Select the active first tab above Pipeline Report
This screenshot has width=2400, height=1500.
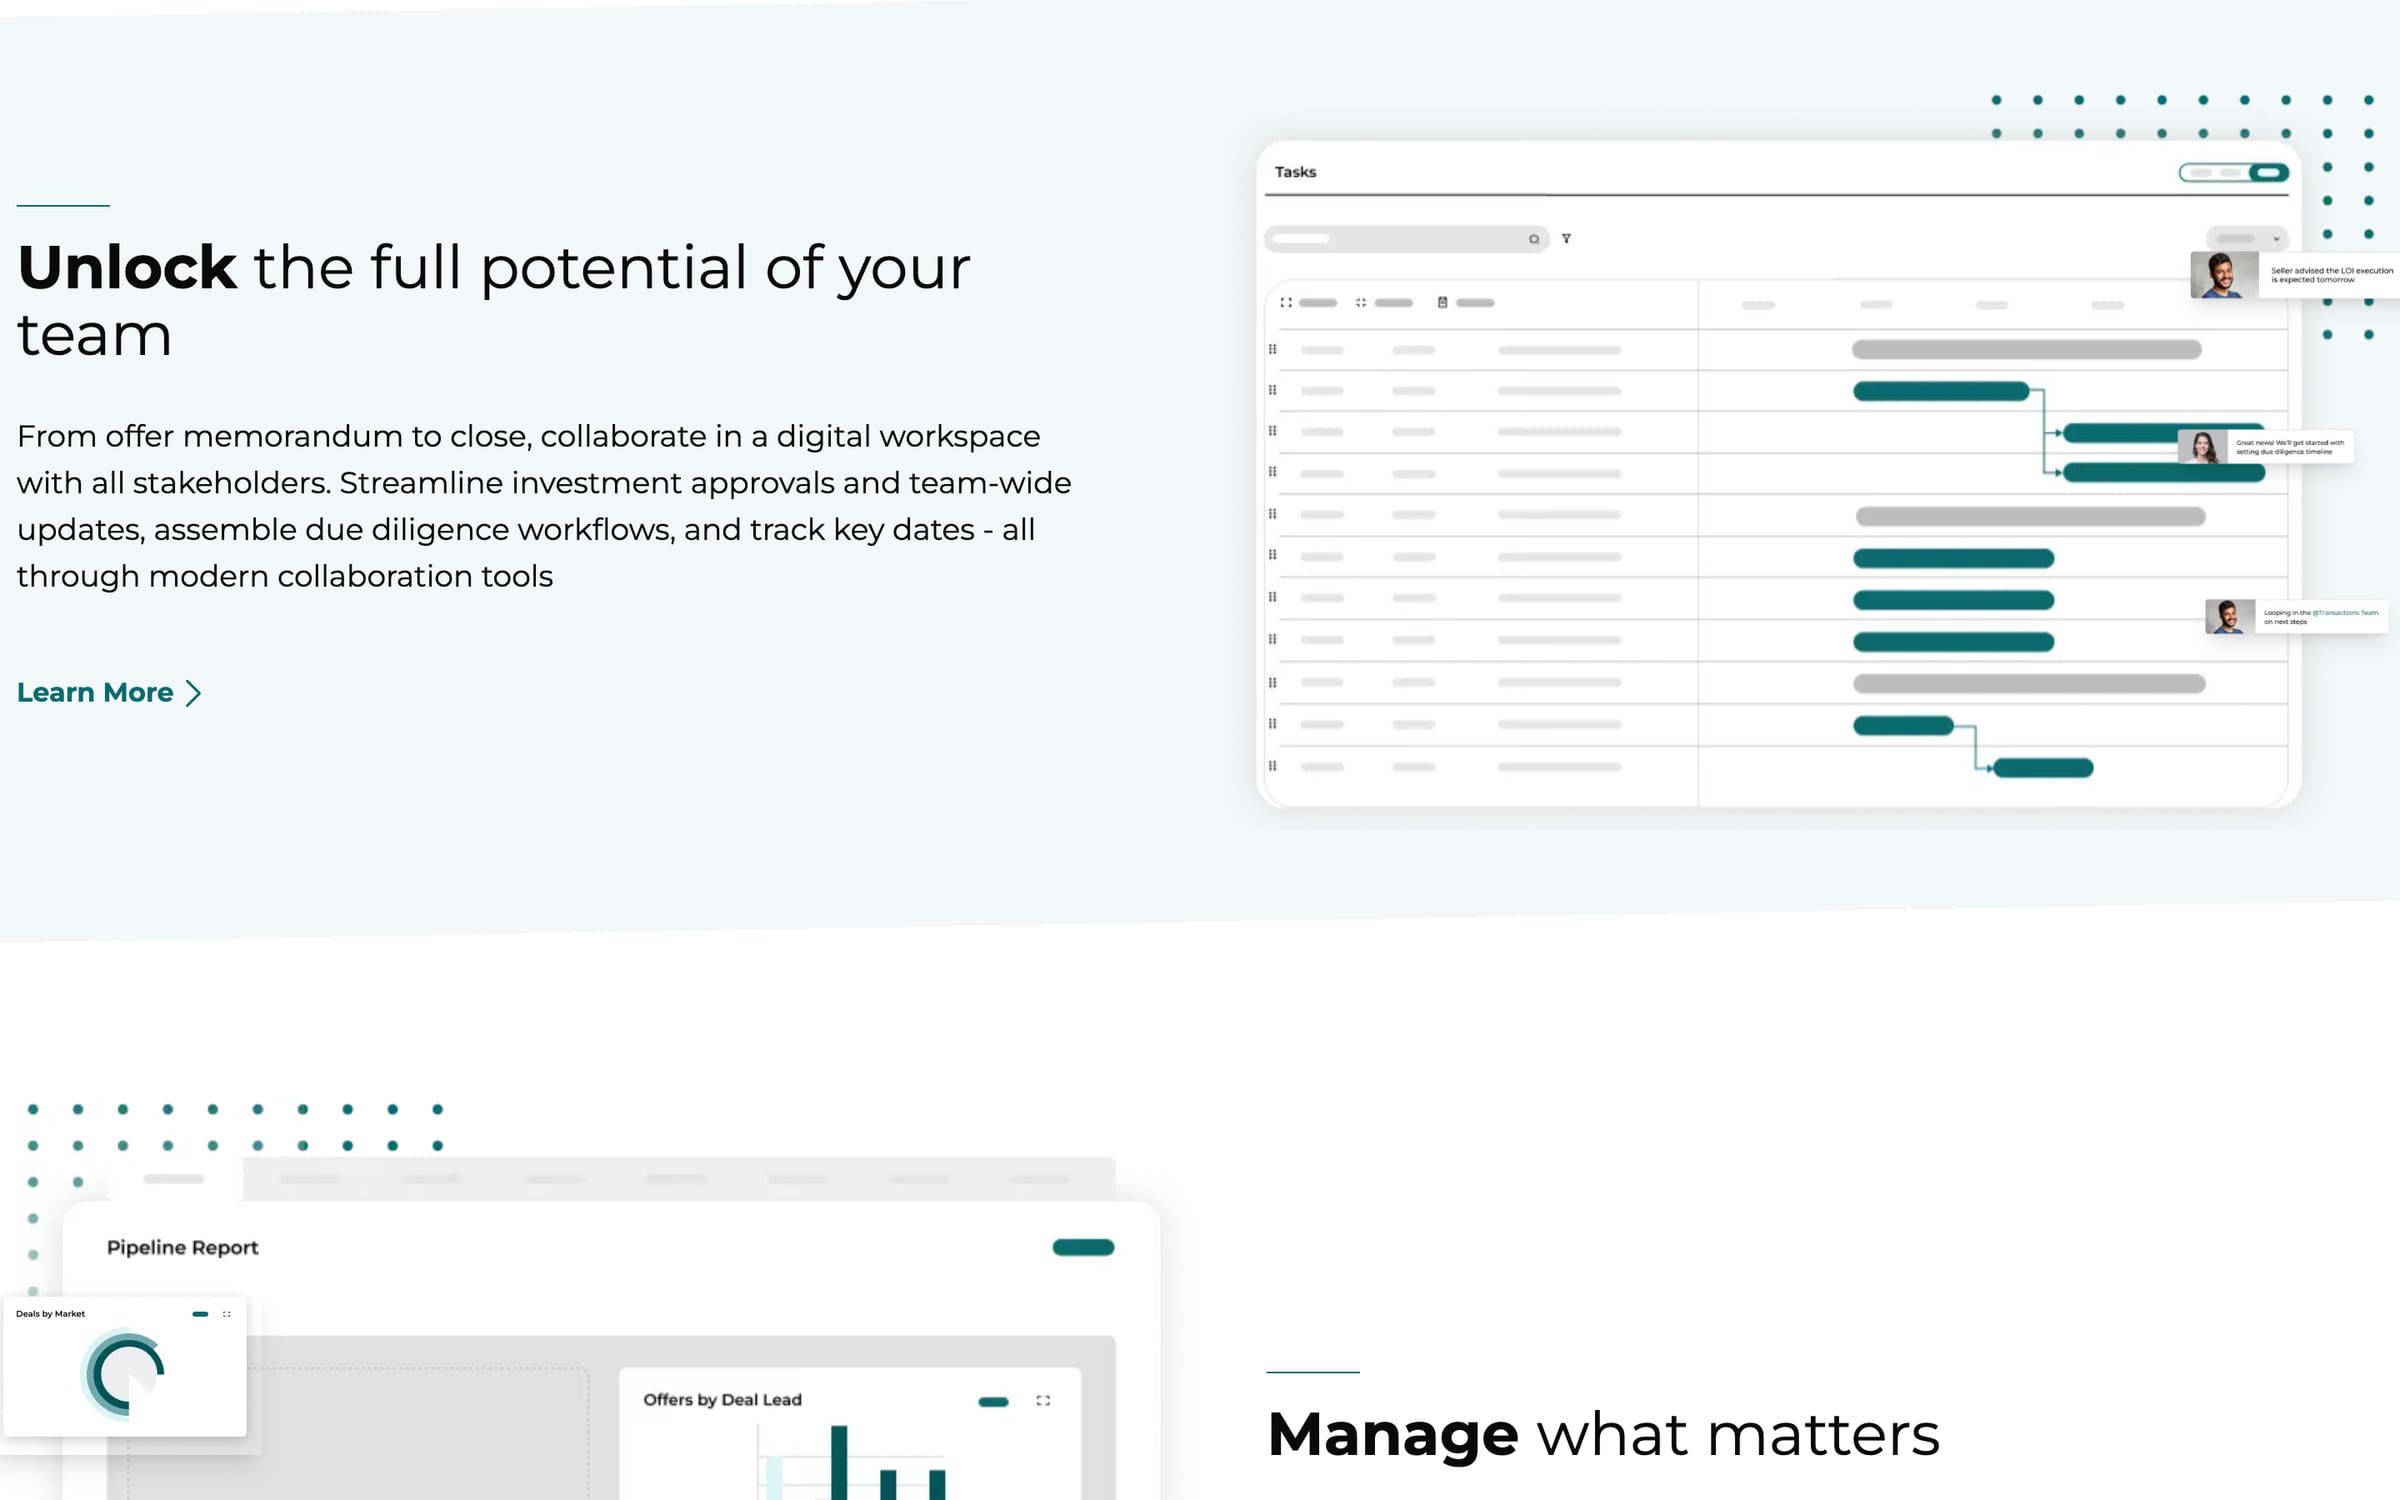pyautogui.click(x=174, y=1179)
